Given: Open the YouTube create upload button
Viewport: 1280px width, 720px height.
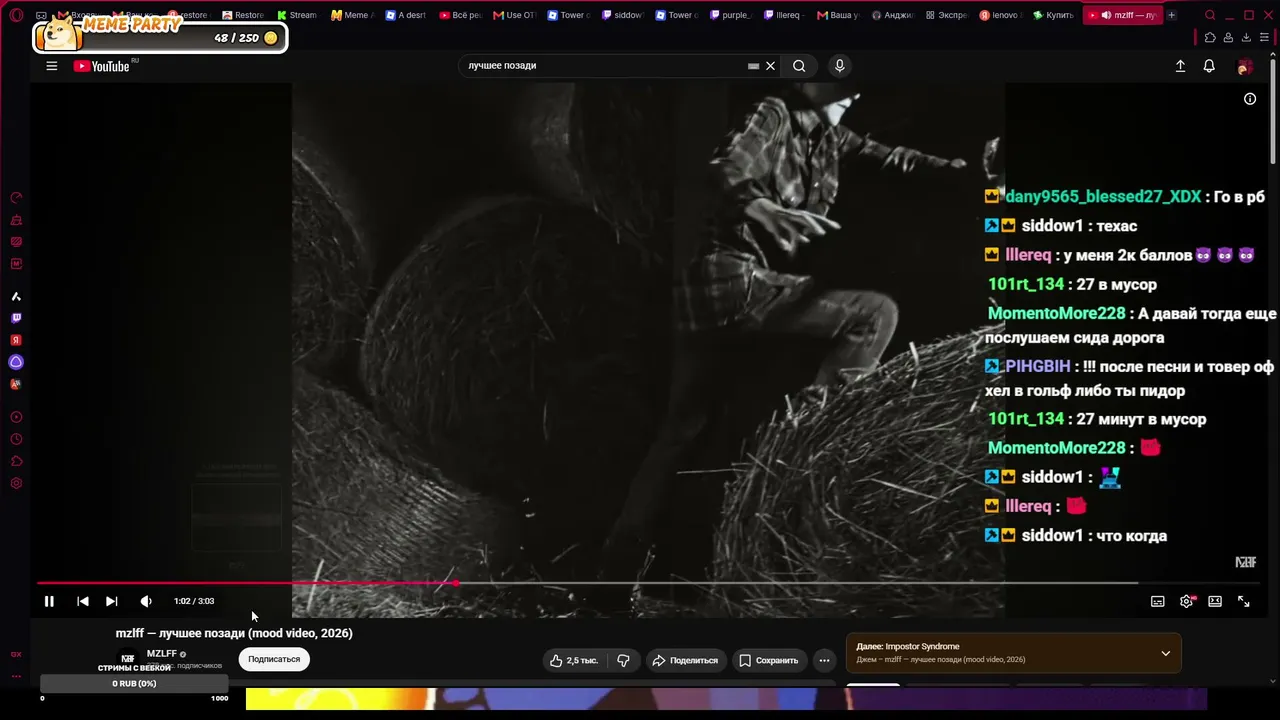Looking at the screenshot, I should pyautogui.click(x=1180, y=66).
